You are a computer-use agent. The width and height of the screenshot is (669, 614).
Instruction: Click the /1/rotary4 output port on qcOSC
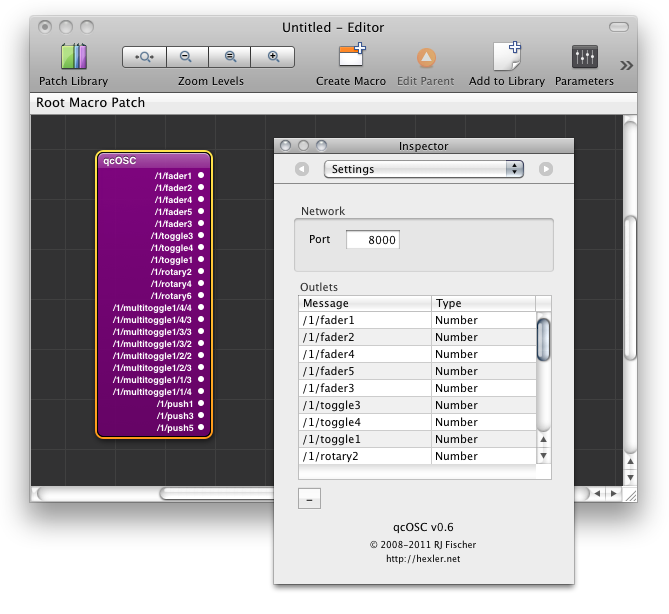(x=201, y=283)
